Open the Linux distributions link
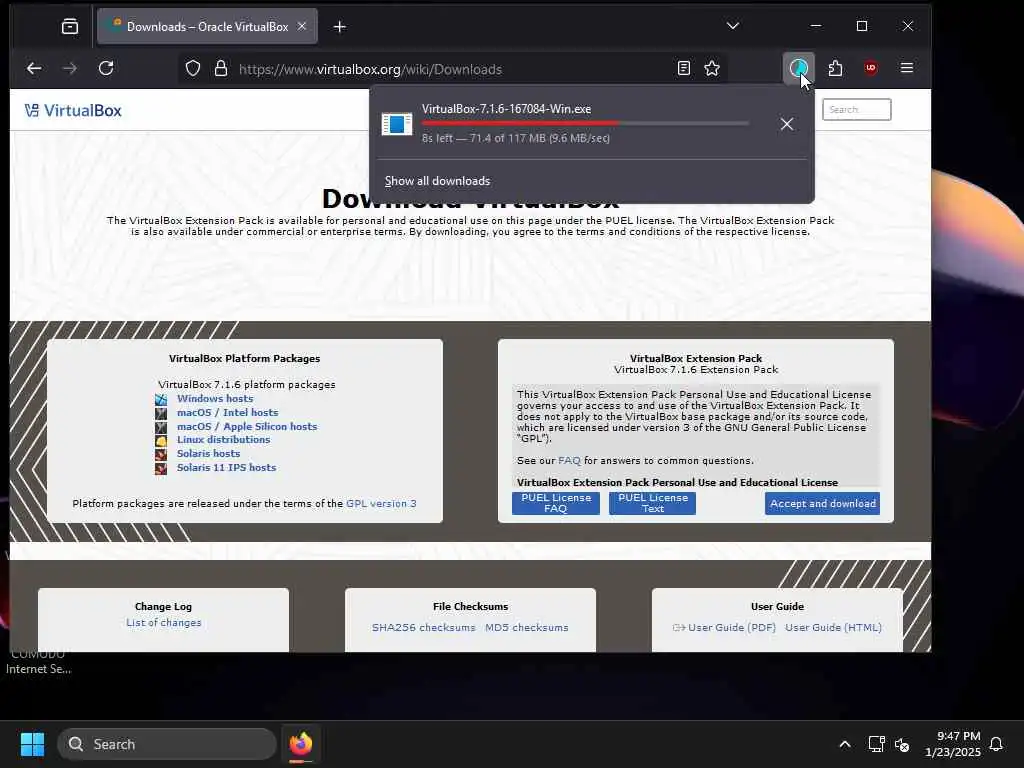1024x768 pixels. [223, 440]
